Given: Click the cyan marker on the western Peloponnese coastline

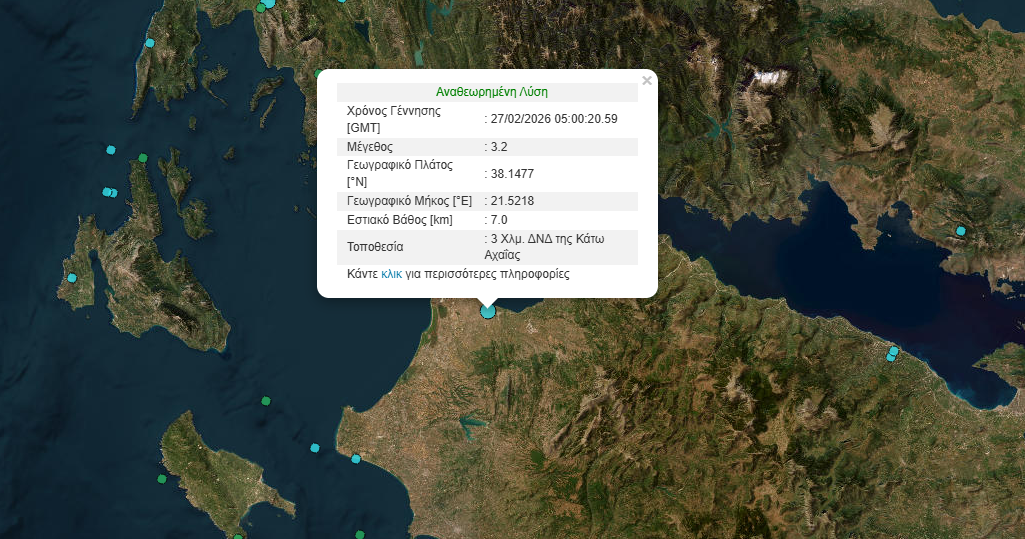Looking at the screenshot, I should pyautogui.click(x=356, y=459).
